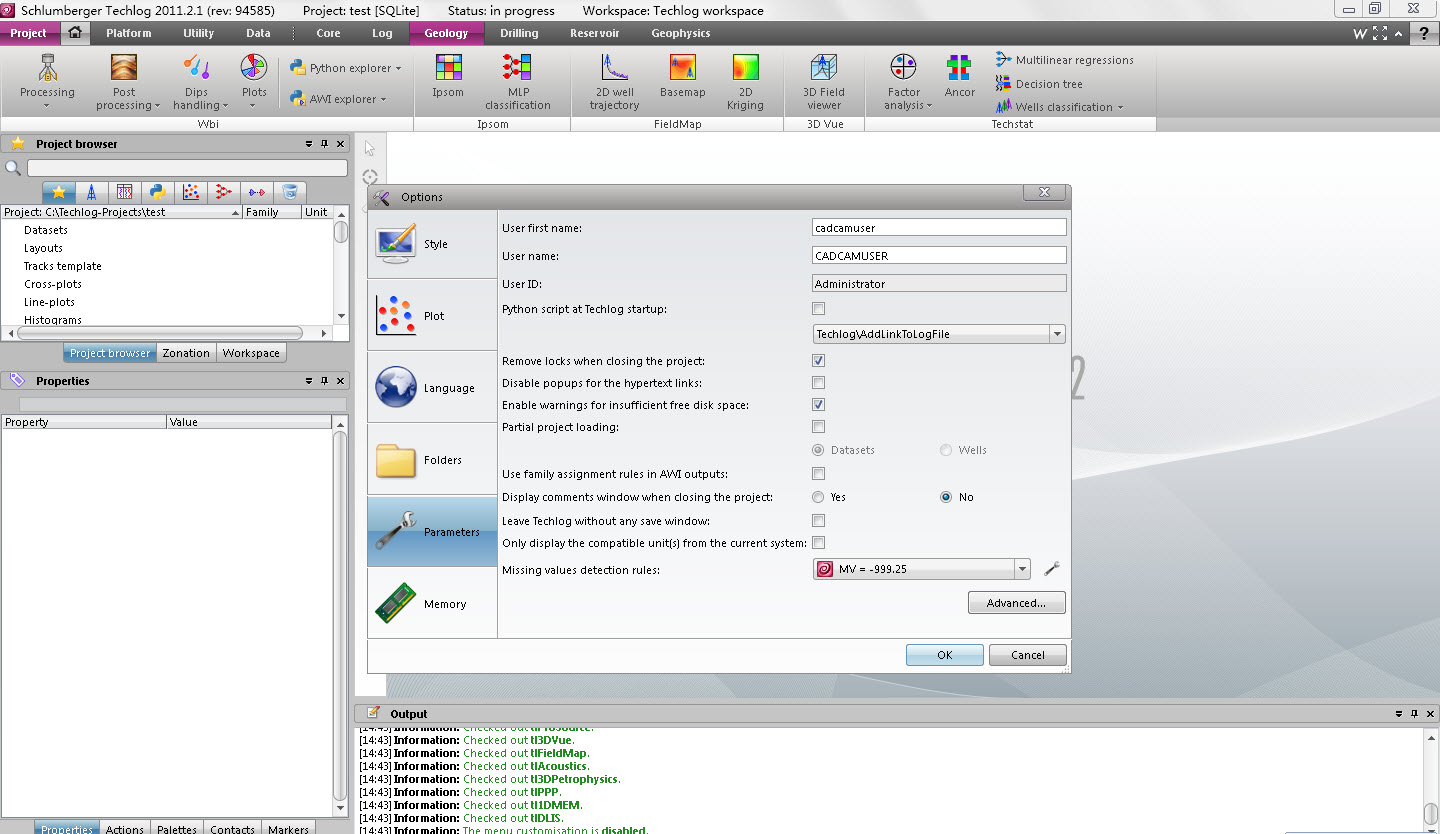Expand the Python explorer dropdown
Viewport: 1440px width, 834px height.
click(345, 68)
